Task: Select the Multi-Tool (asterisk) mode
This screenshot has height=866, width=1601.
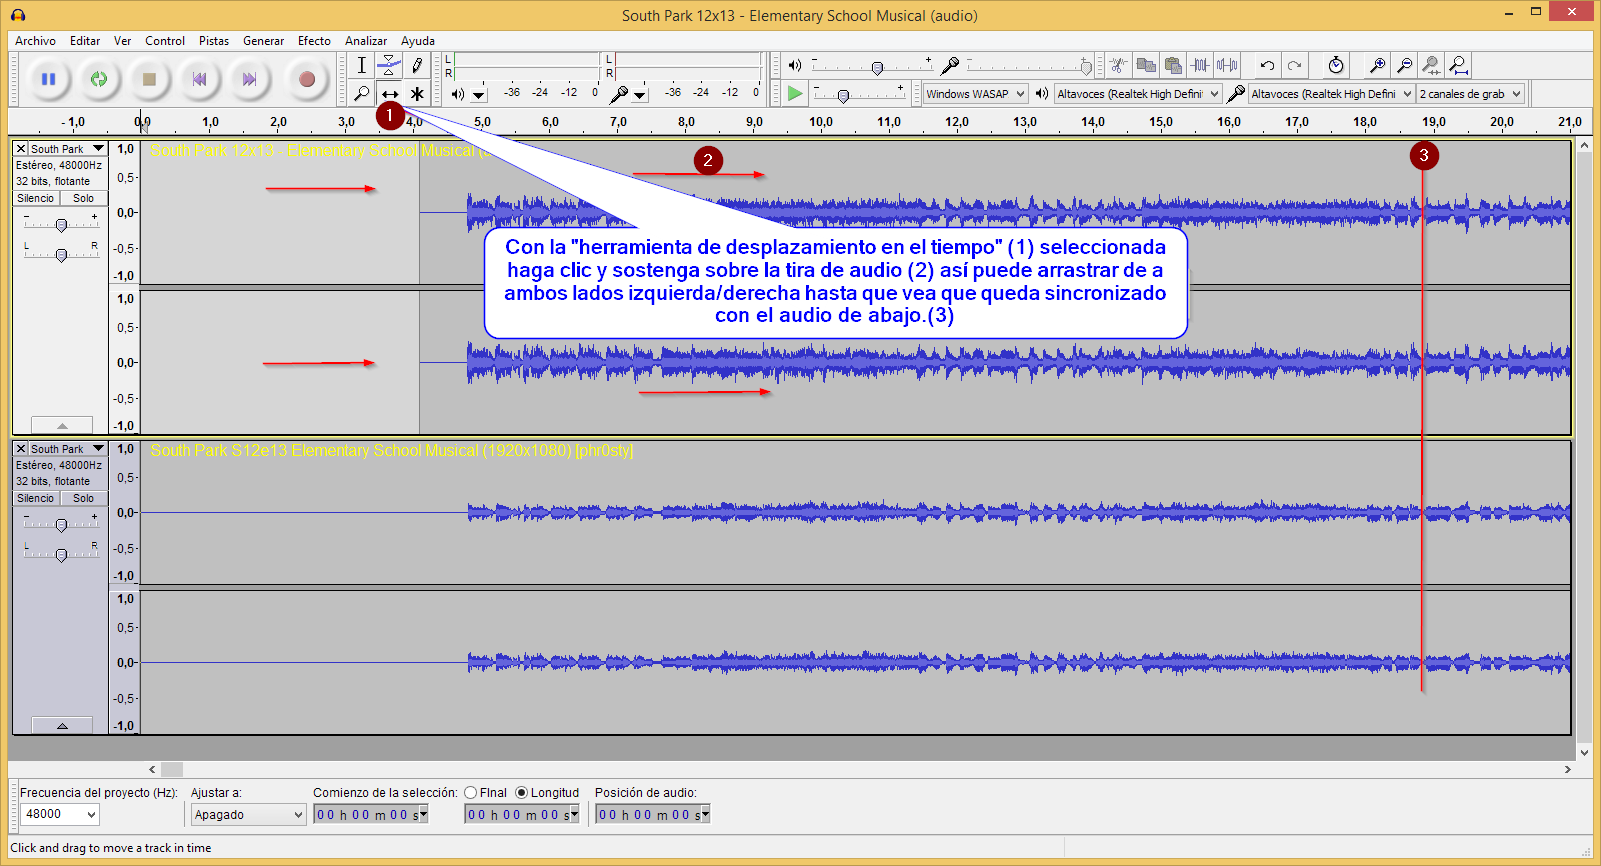Action: pyautogui.click(x=417, y=93)
